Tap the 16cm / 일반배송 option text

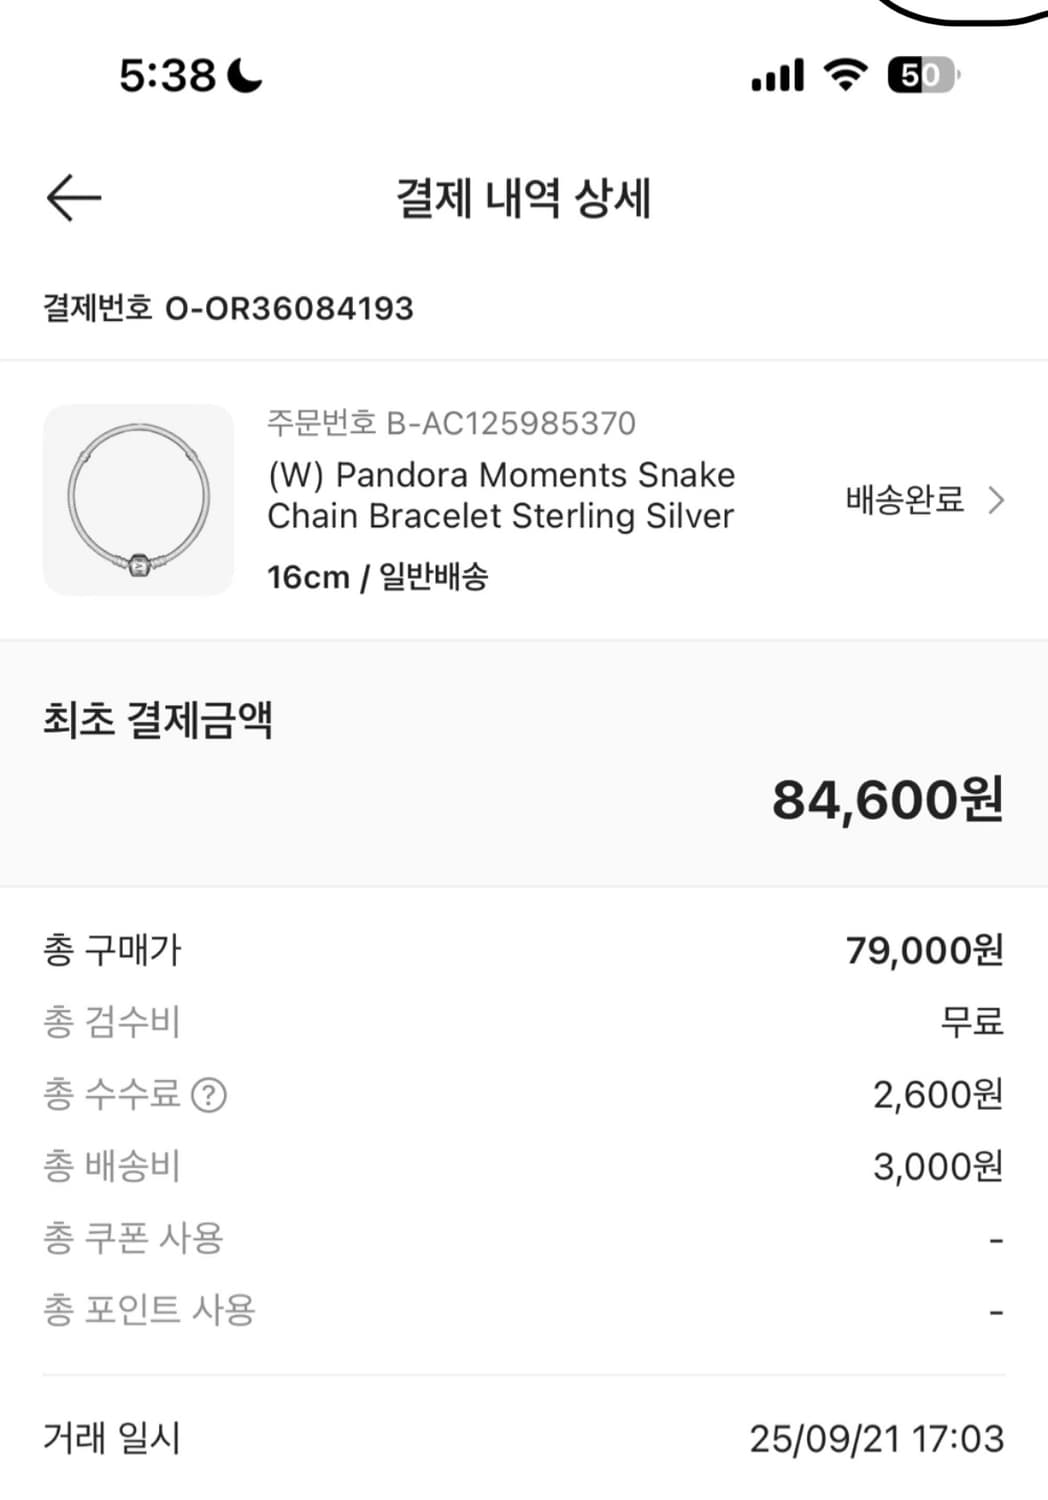click(378, 577)
